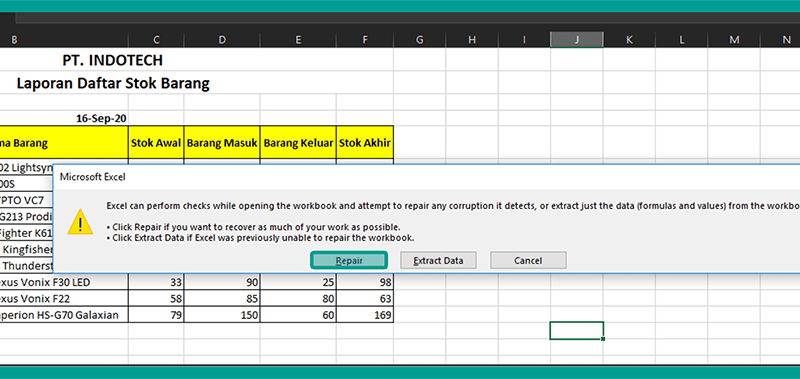Select column G header

tap(419, 40)
